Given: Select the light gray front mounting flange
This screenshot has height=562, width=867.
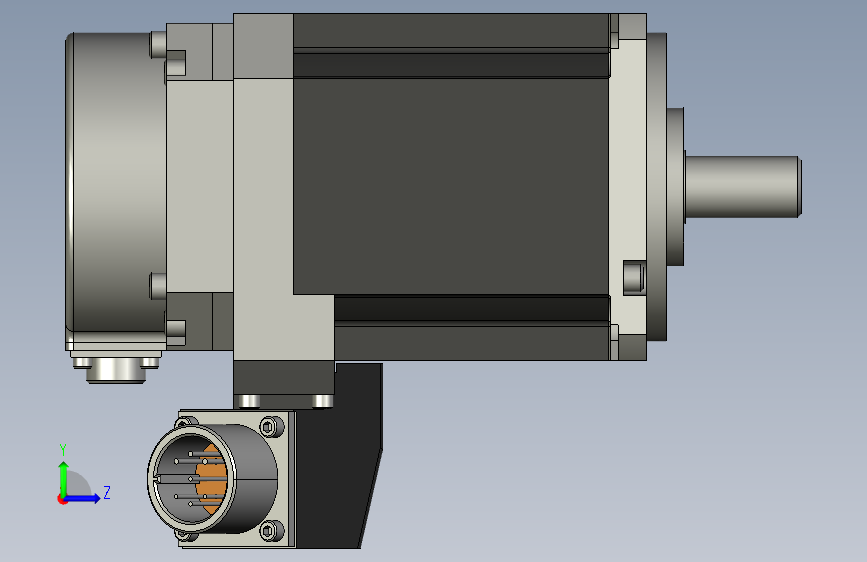Looking at the screenshot, I should (628, 186).
